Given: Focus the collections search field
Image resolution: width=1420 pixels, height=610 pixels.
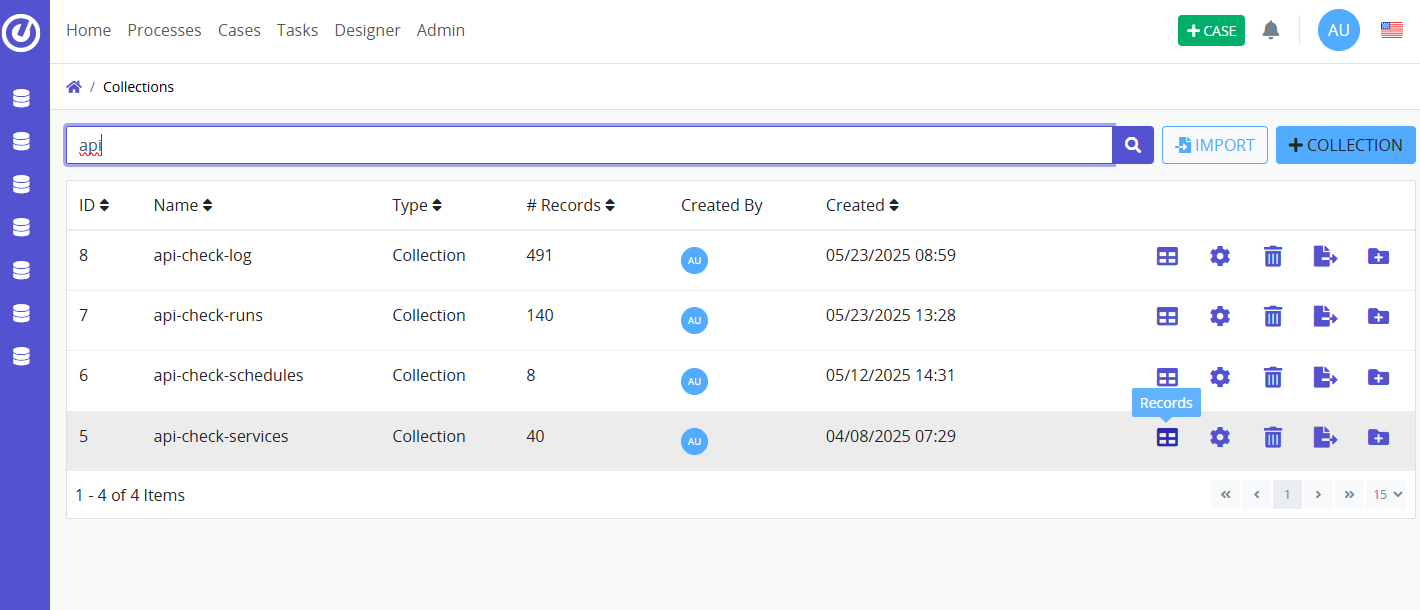Looking at the screenshot, I should [x=590, y=145].
